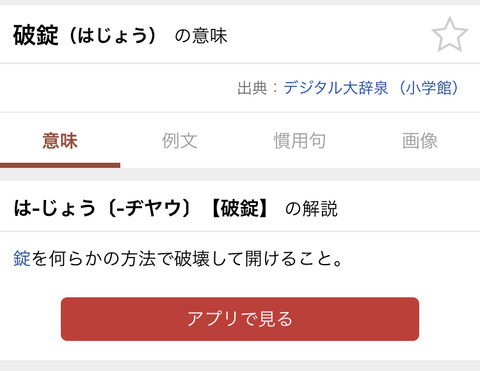Click the の解説 text in heading

[x=311, y=209]
